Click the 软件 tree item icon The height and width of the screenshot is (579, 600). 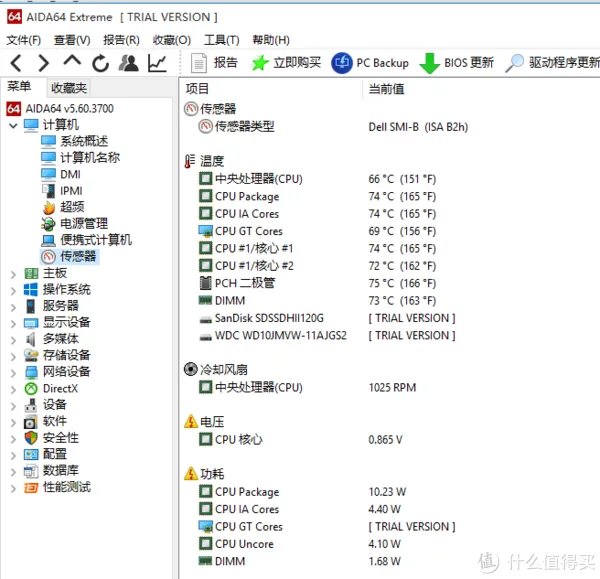31,422
